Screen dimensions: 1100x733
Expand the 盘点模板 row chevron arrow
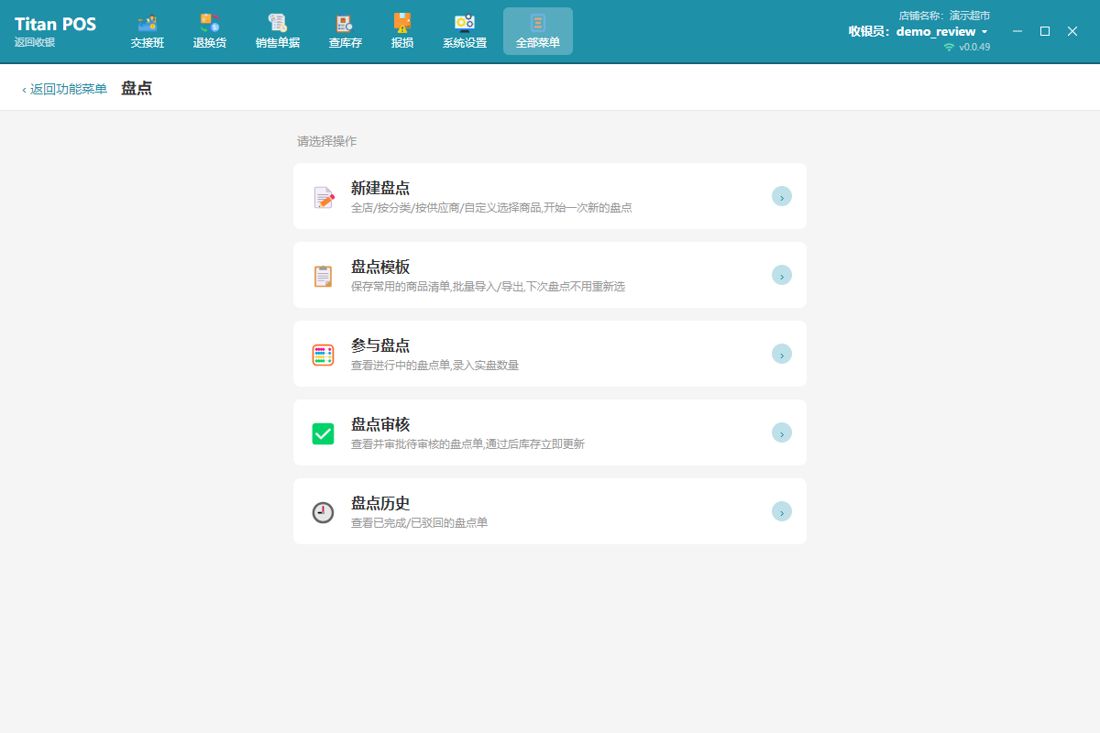coord(782,275)
